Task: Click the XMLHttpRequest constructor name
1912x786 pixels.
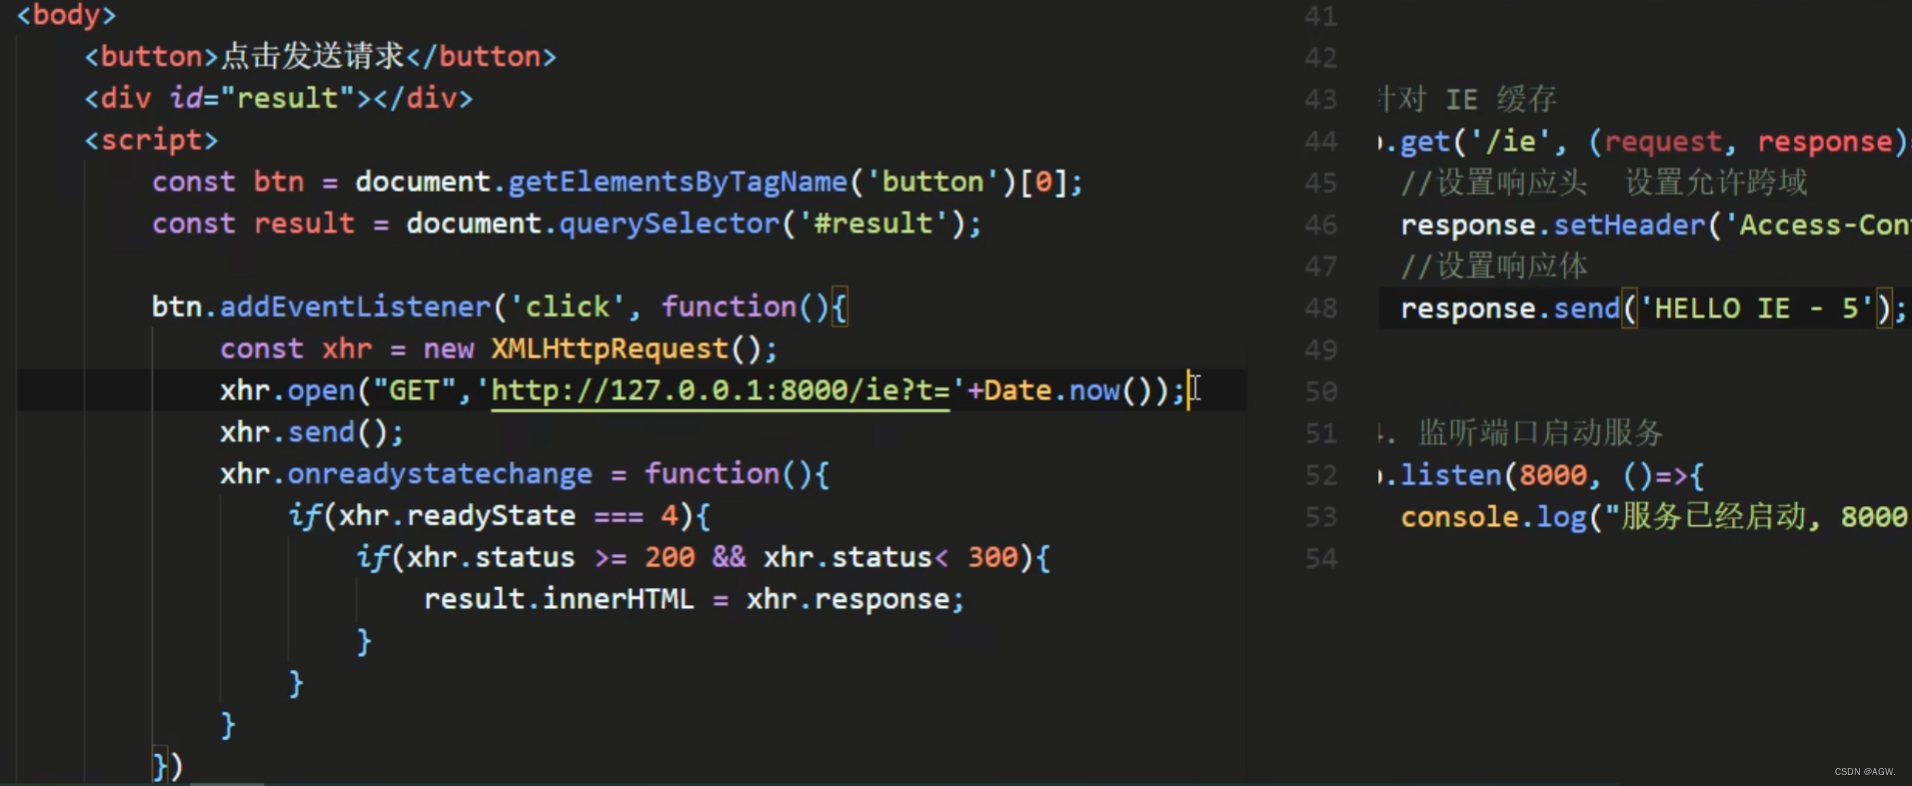Action: click(610, 349)
